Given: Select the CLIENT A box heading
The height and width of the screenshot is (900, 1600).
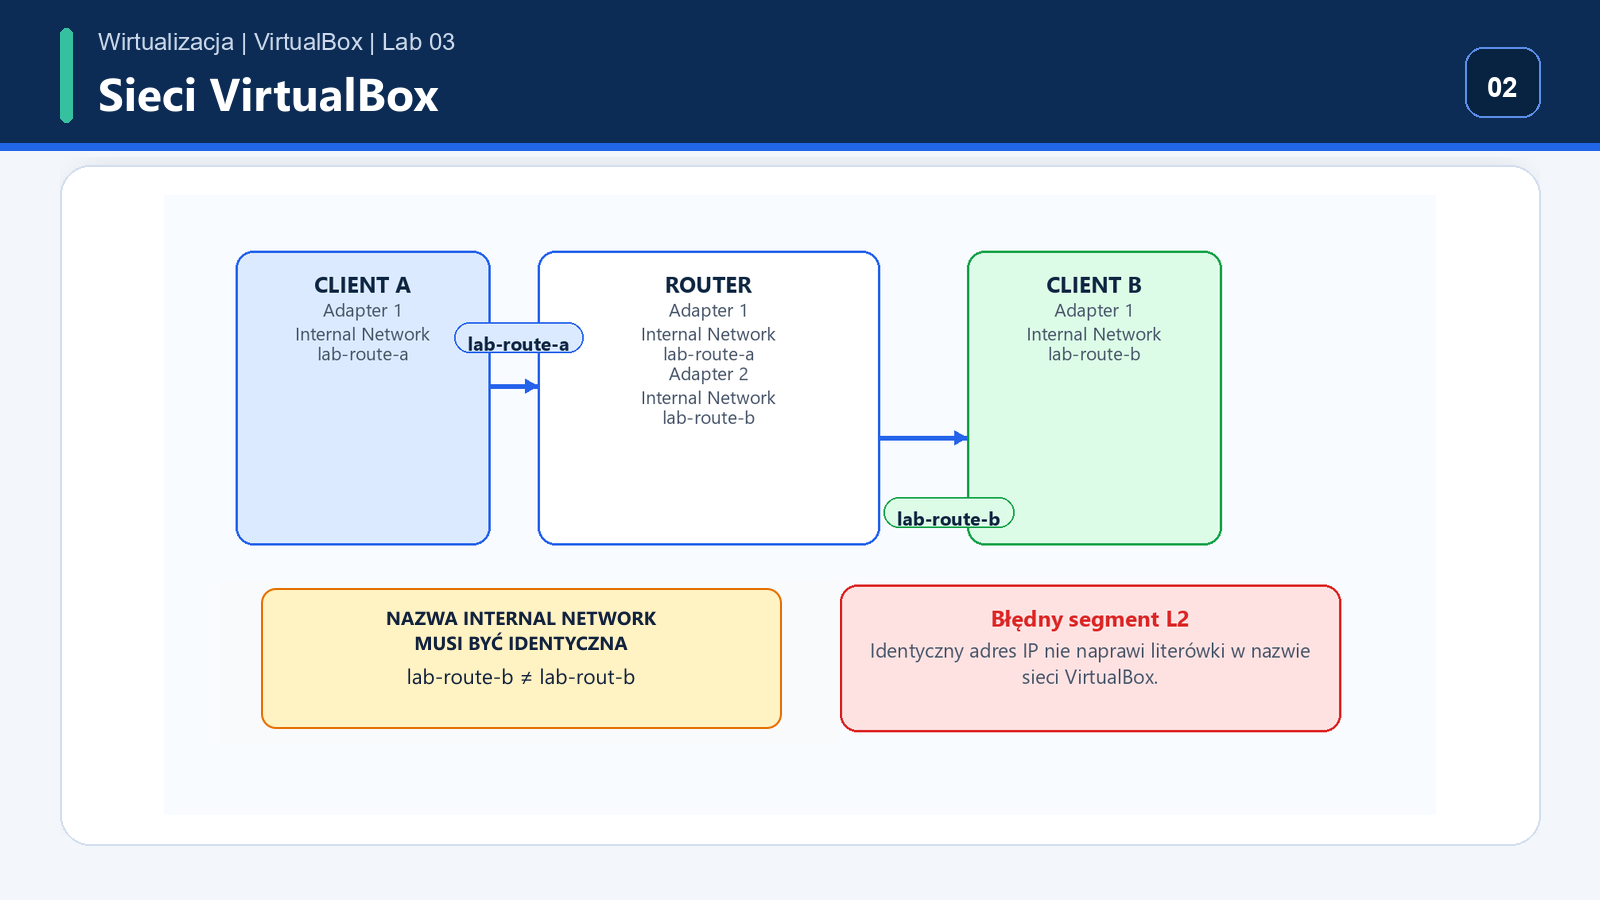Looking at the screenshot, I should [x=362, y=285].
